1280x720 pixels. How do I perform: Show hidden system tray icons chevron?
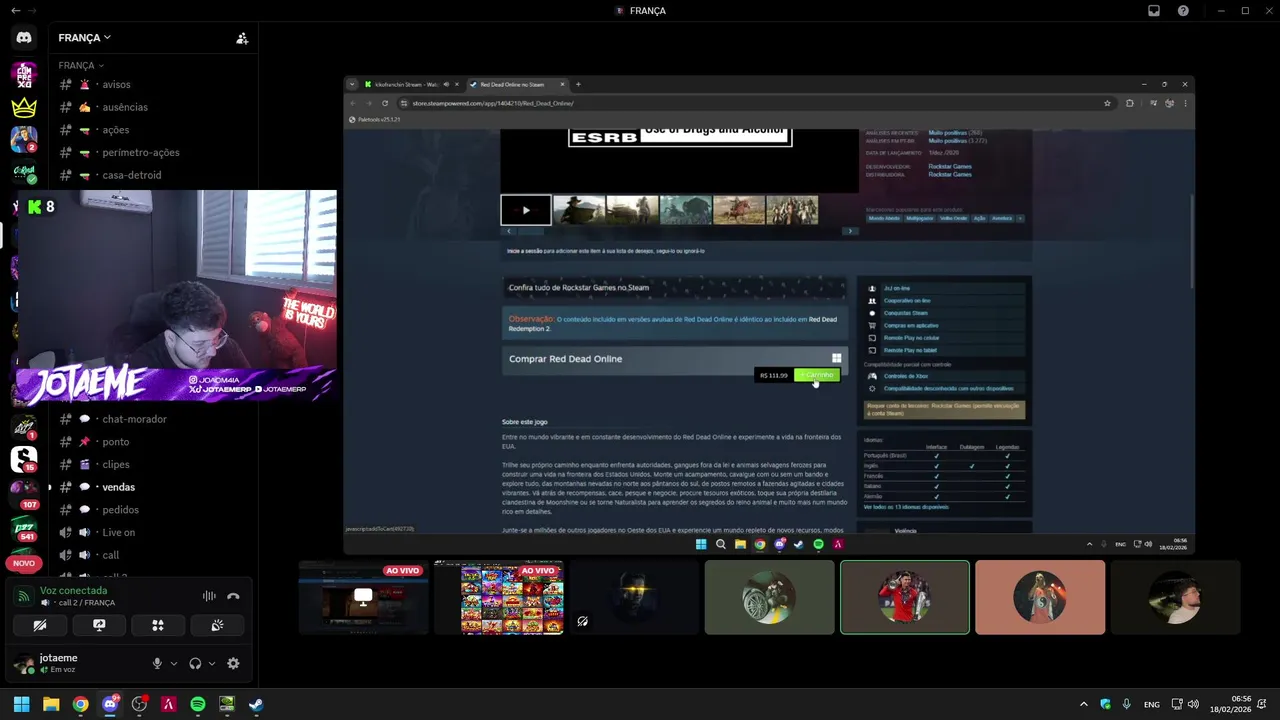[x=1083, y=704]
